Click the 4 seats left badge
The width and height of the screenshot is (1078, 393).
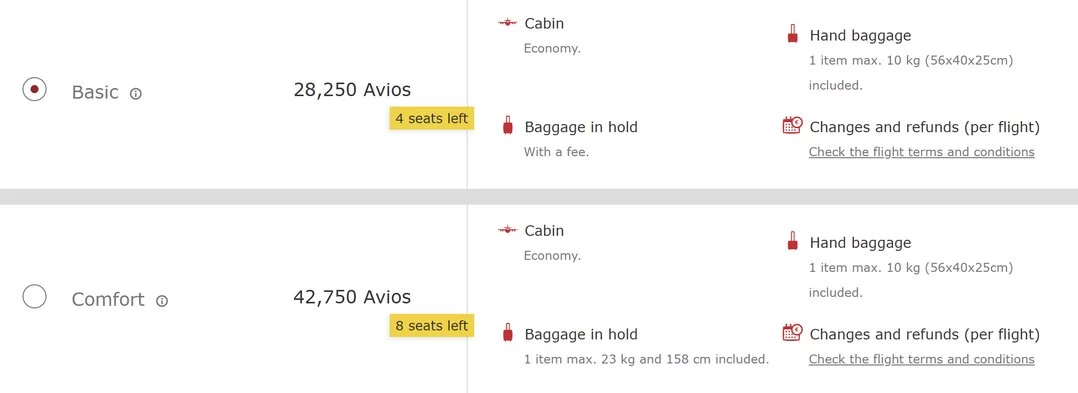(x=432, y=118)
